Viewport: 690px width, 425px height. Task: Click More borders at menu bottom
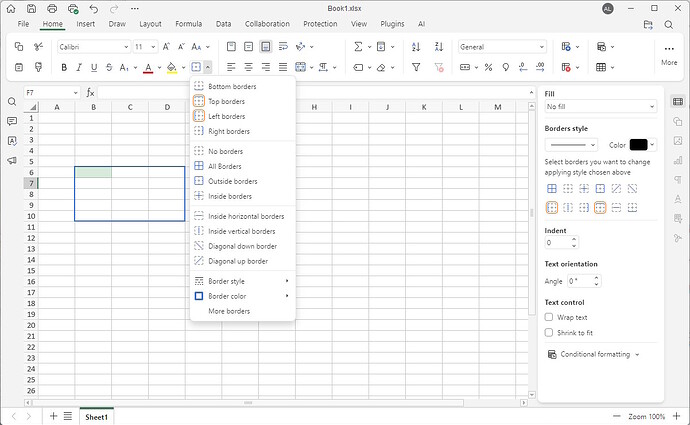(x=229, y=311)
